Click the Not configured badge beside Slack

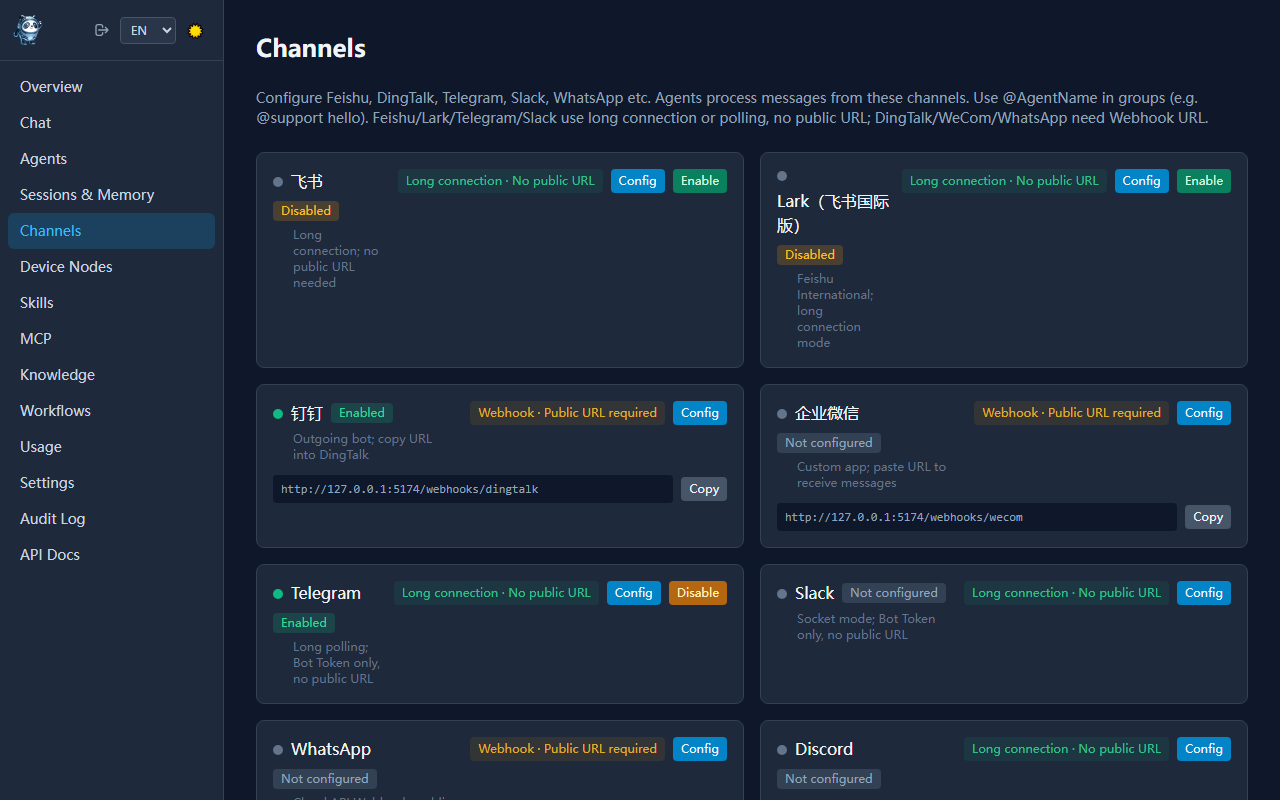894,593
